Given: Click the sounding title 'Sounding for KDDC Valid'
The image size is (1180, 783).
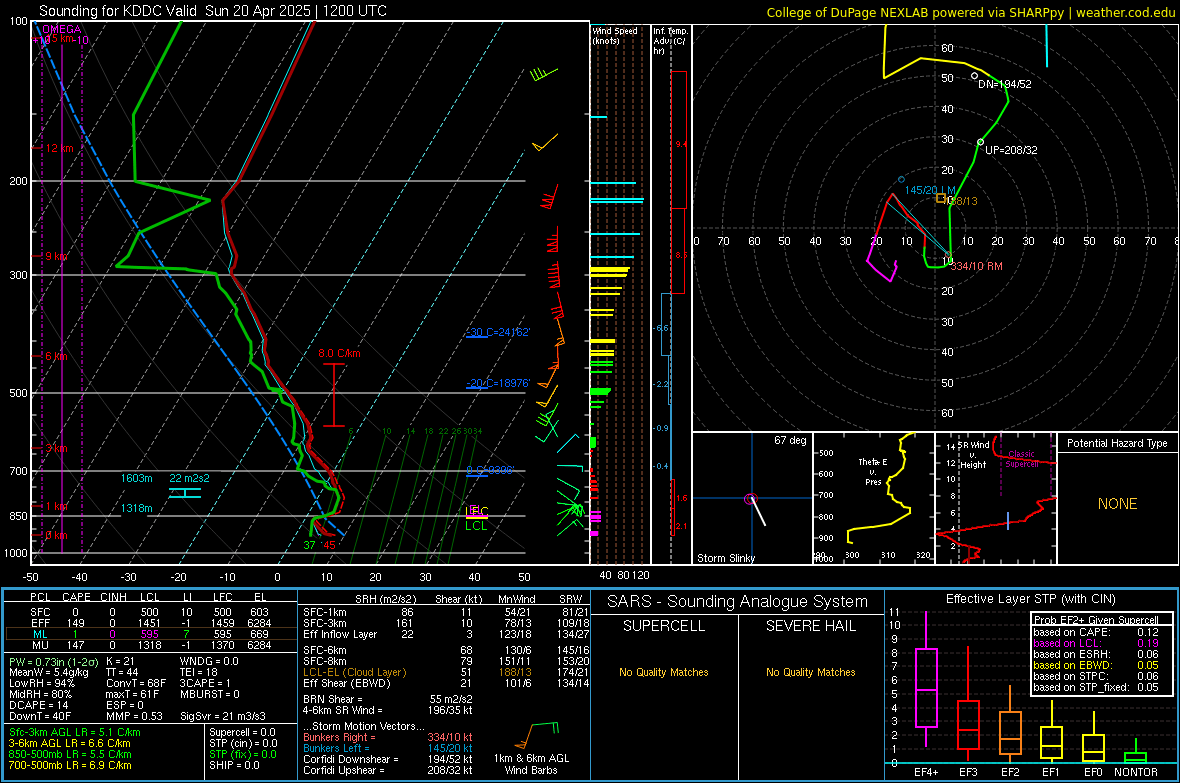Looking at the screenshot, I should [119, 11].
